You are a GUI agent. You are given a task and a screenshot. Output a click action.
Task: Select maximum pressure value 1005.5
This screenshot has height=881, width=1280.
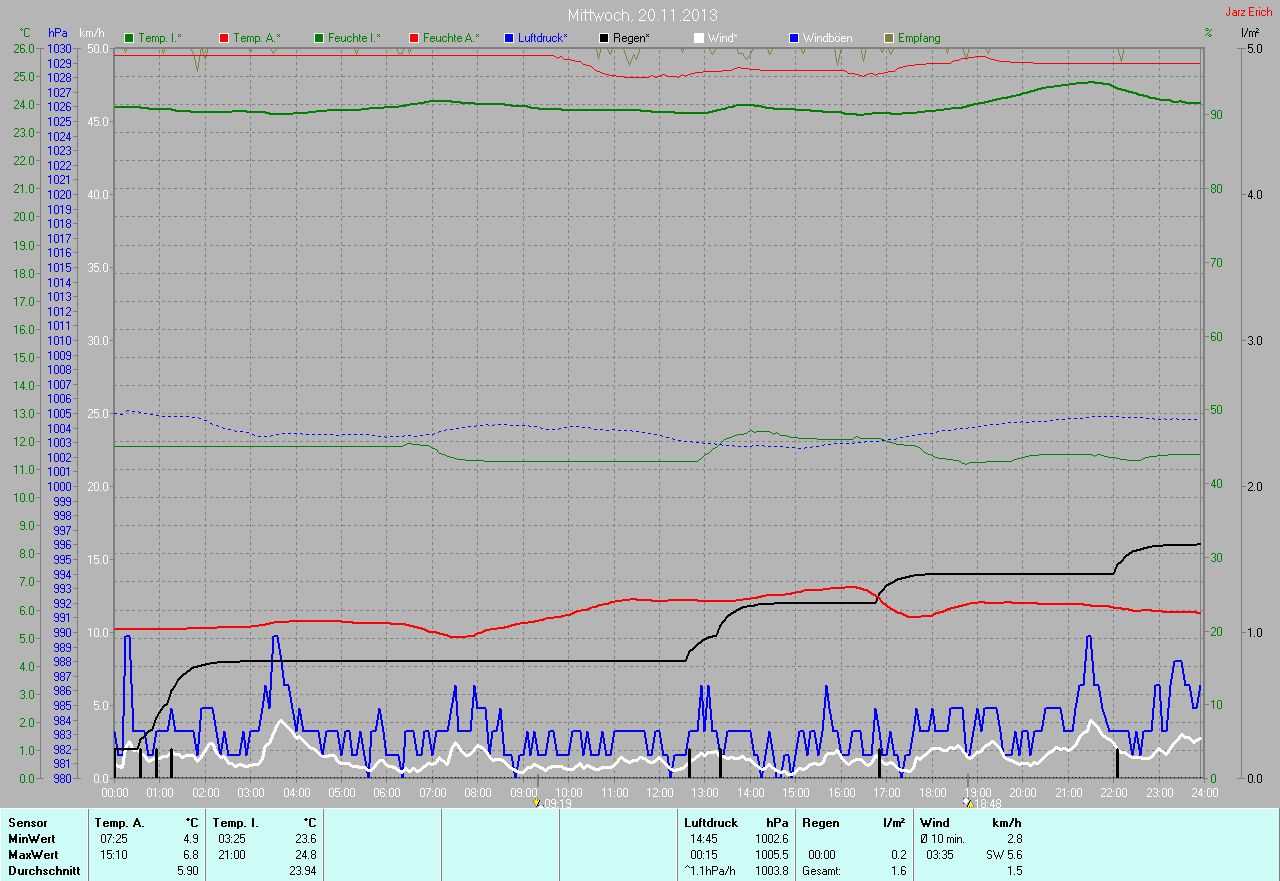[x=770, y=855]
